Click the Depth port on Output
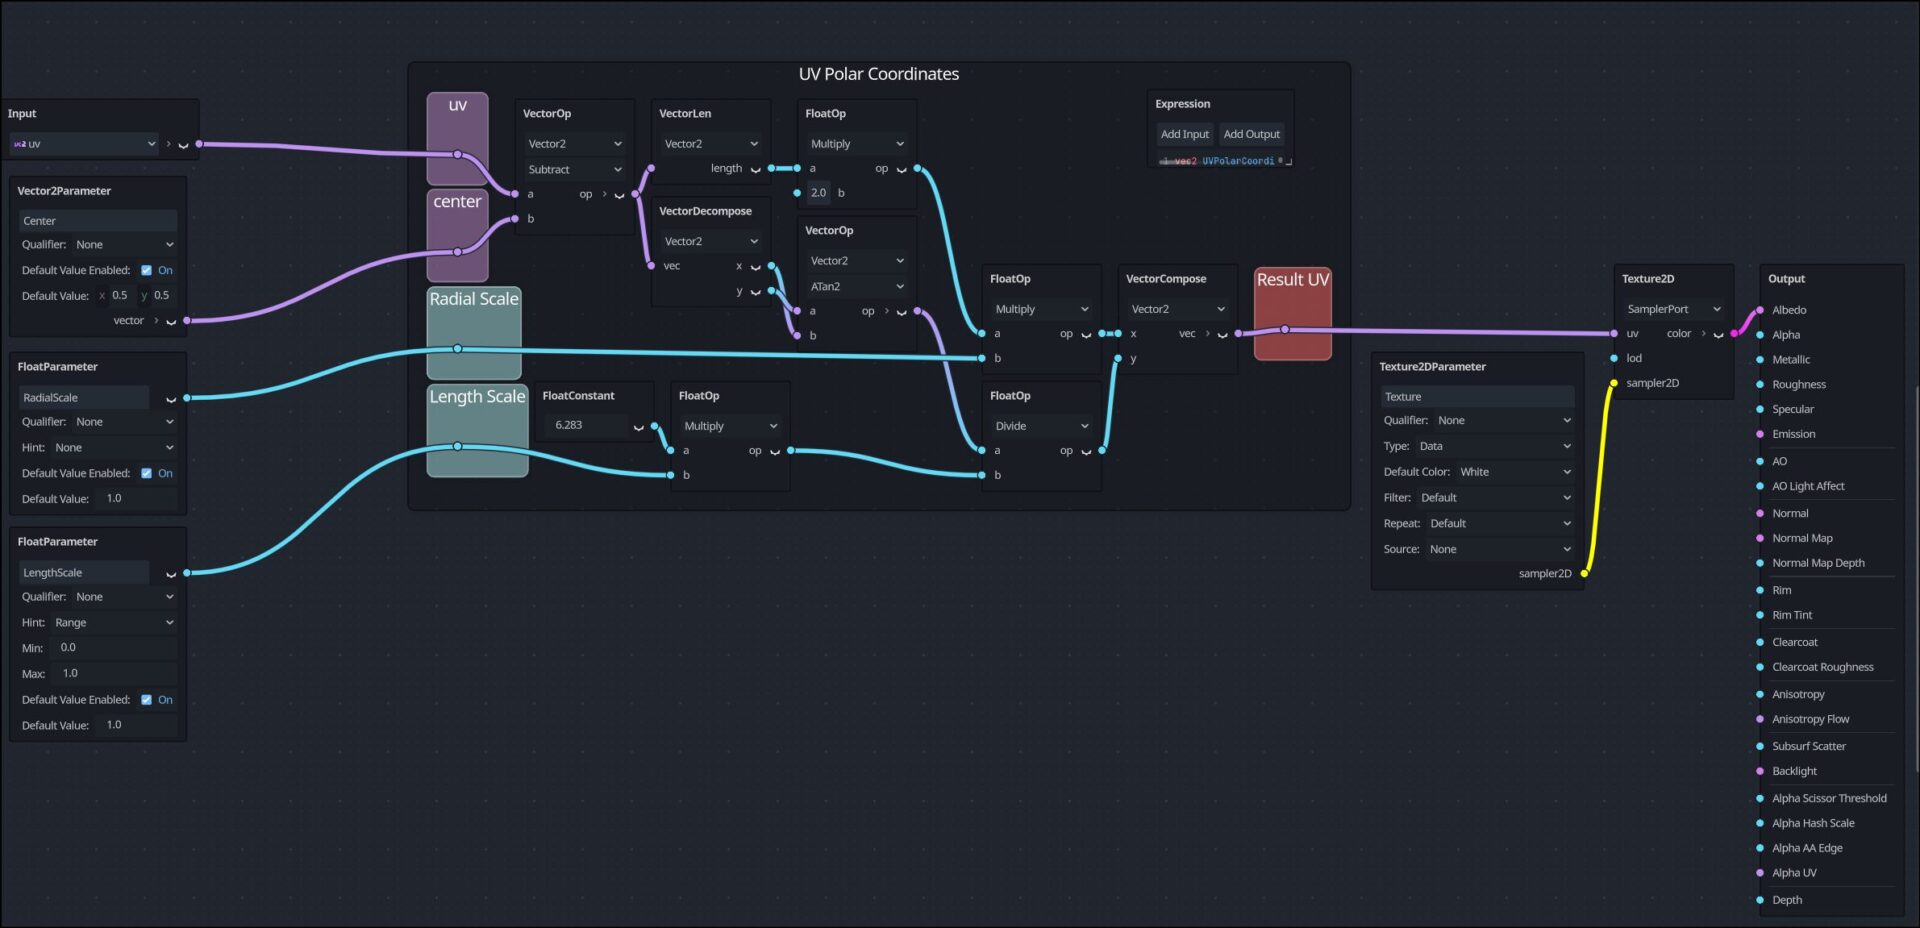This screenshot has height=928, width=1920. 1760,900
